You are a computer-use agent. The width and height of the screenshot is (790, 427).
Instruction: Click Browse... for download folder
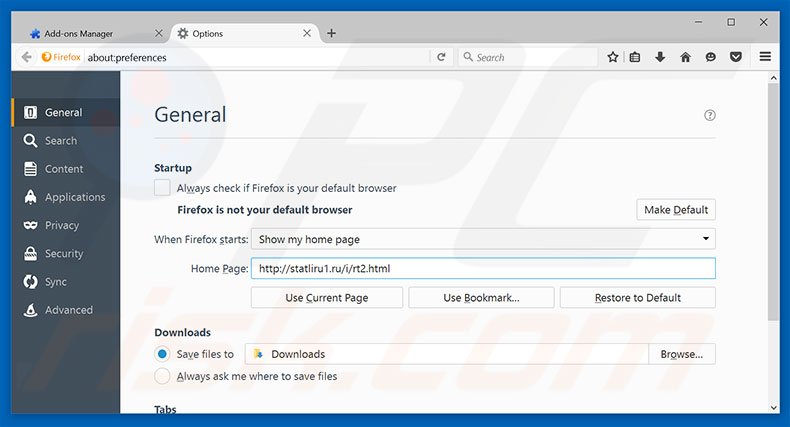coord(682,354)
